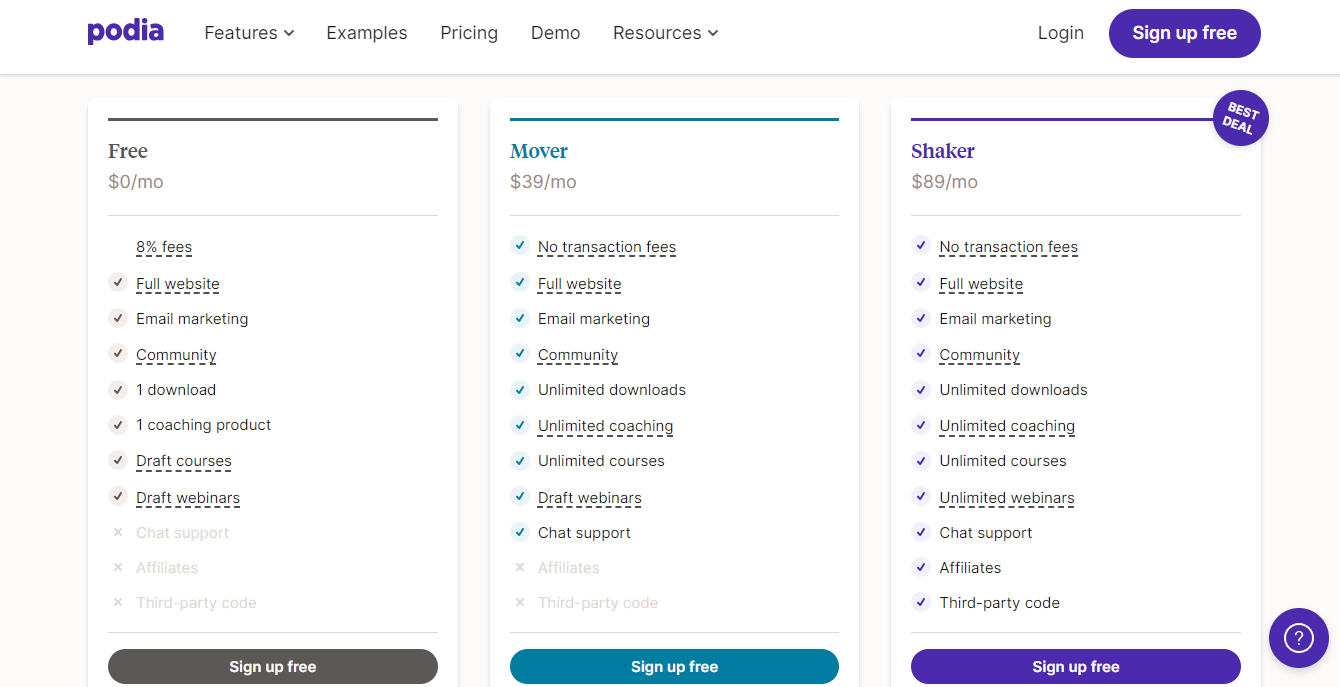The height and width of the screenshot is (687, 1340).
Task: Click the podia logo
Action: [x=126, y=32]
